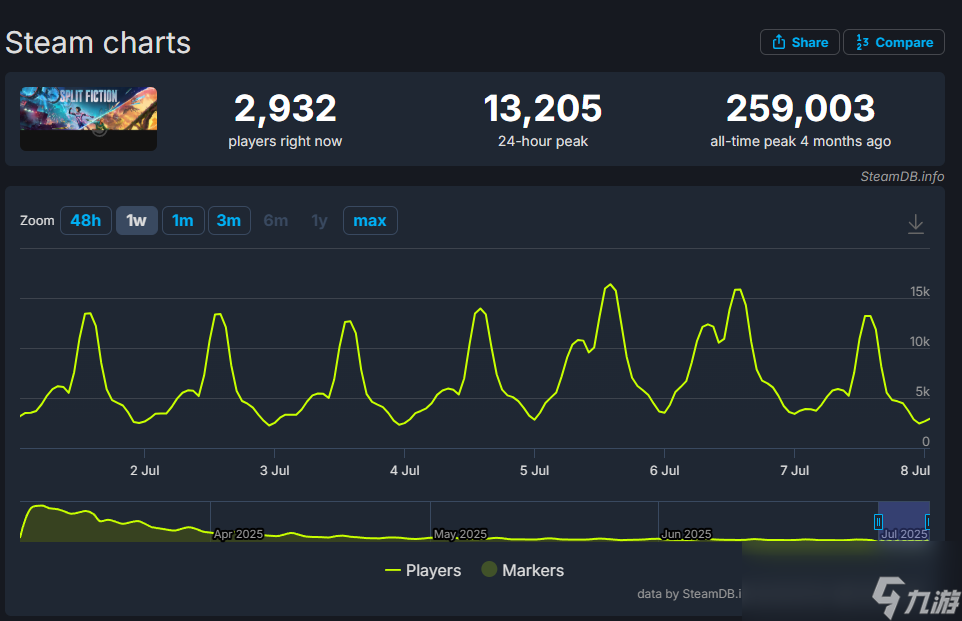Click the share arrow icon inside Share

pos(779,42)
